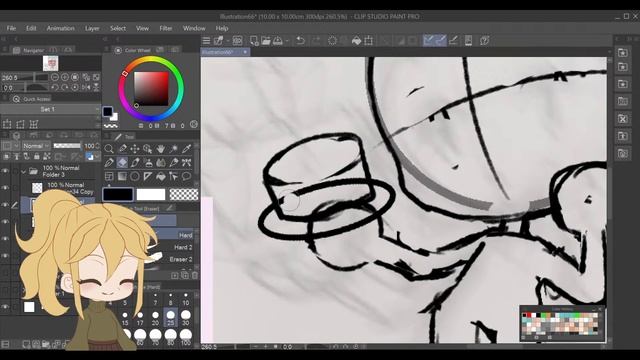This screenshot has height=360, width=640.
Task: Click the black main color swatch
Action: (x=118, y=194)
